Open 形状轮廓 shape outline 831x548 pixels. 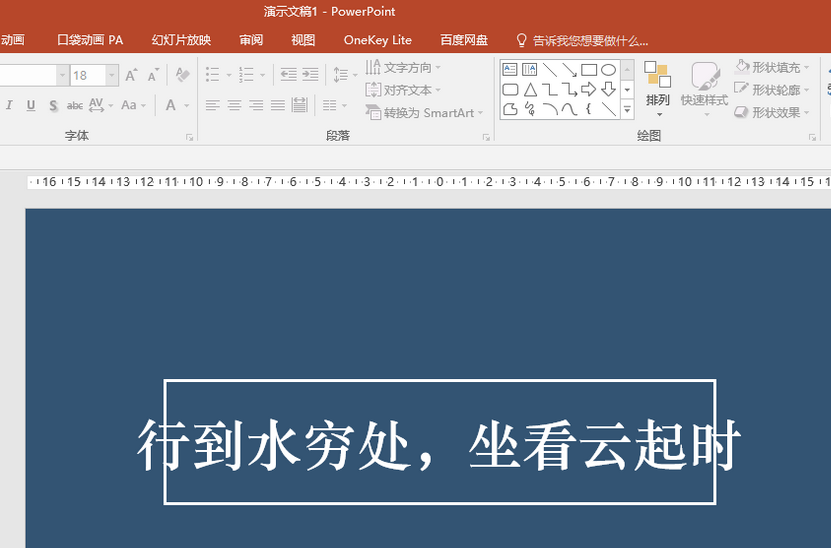click(772, 90)
